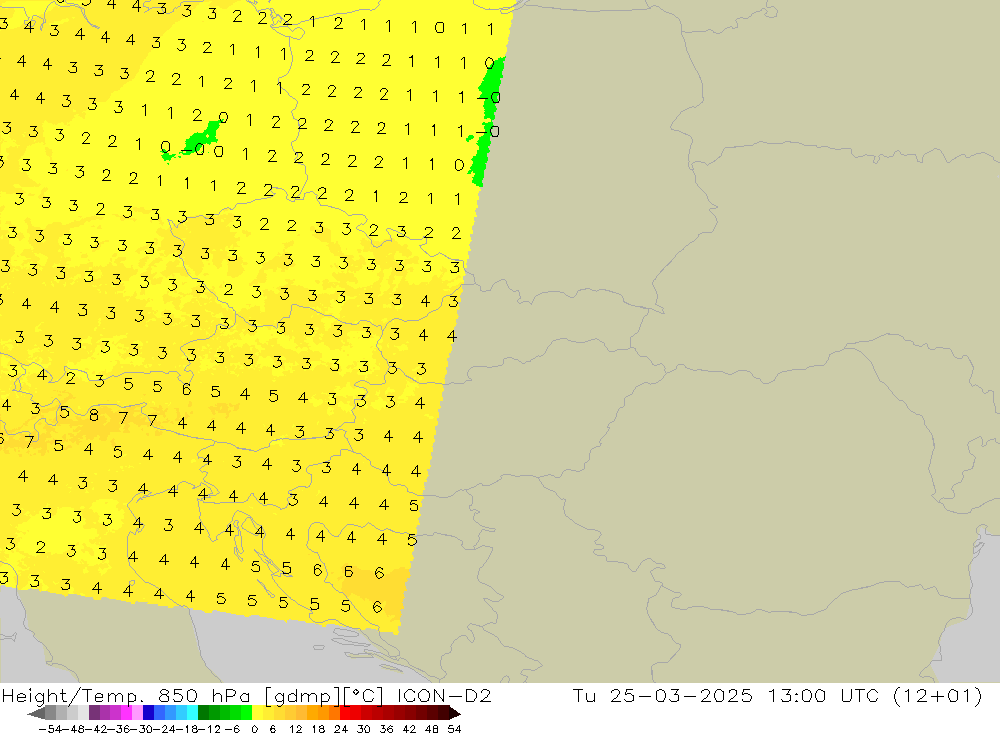Image resolution: width=1000 pixels, height=733 pixels.
Task: Click the '[gdmp][°C]' units label
Action: (x=324, y=695)
